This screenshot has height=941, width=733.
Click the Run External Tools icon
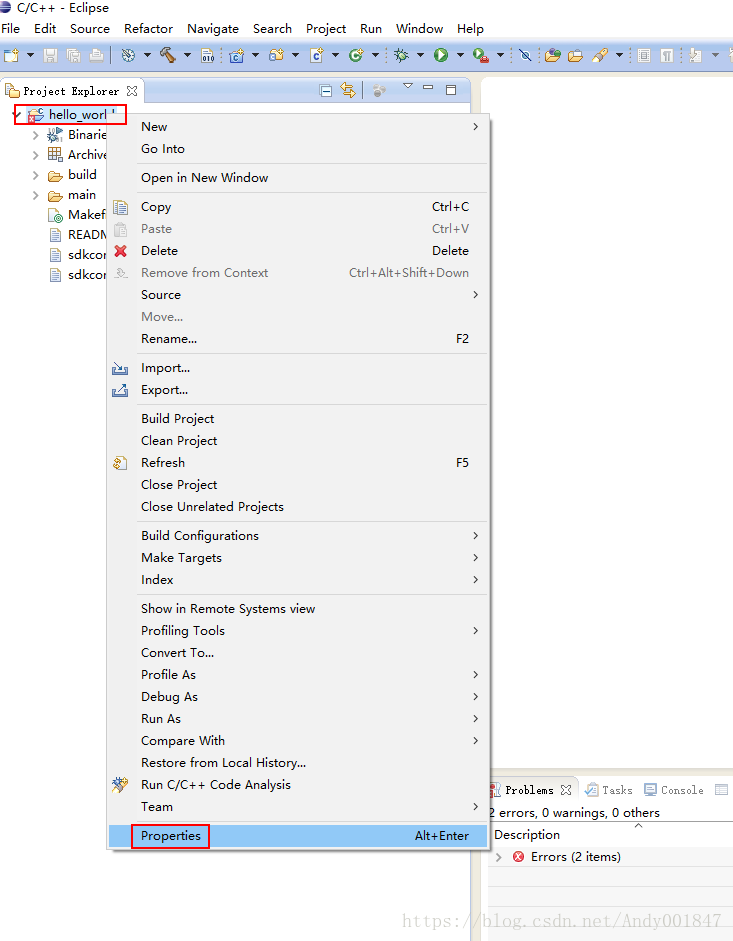tap(481, 56)
